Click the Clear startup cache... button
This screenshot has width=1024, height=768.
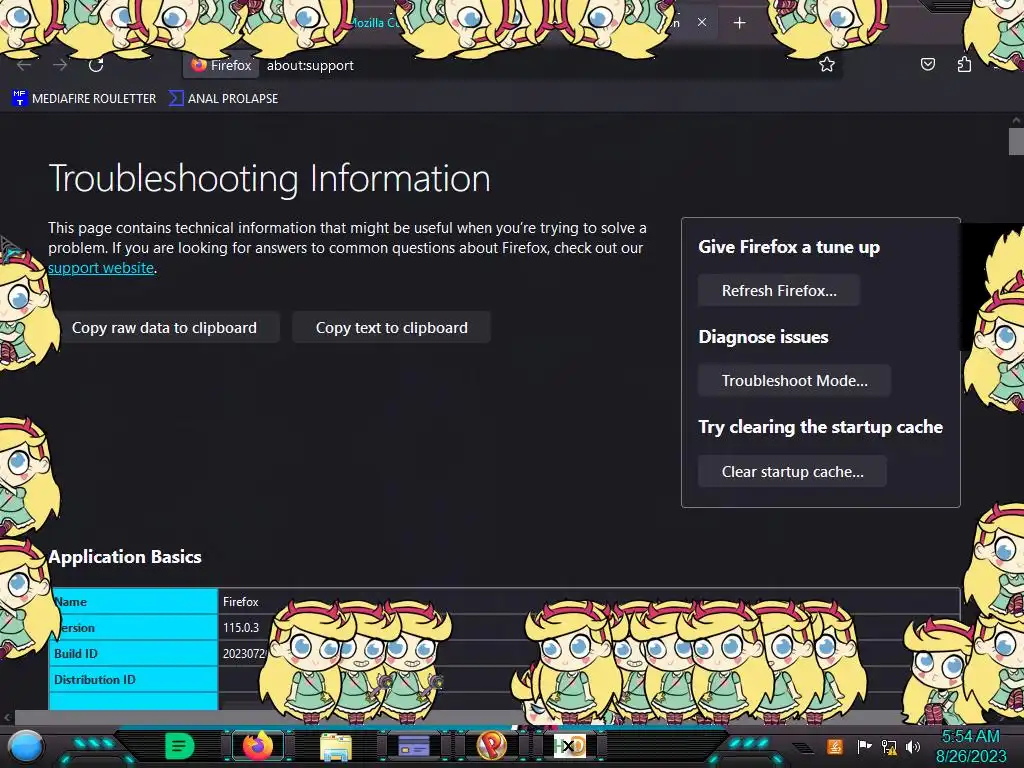pos(792,472)
